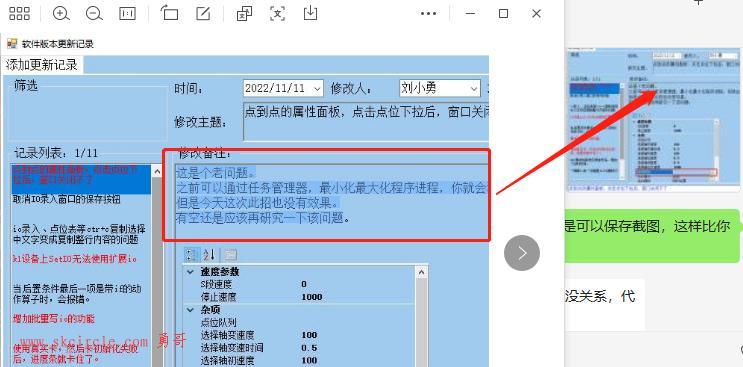Expand the date dropdown 2022/11/11
Image resolution: width=743 pixels, height=367 pixels.
284,88
